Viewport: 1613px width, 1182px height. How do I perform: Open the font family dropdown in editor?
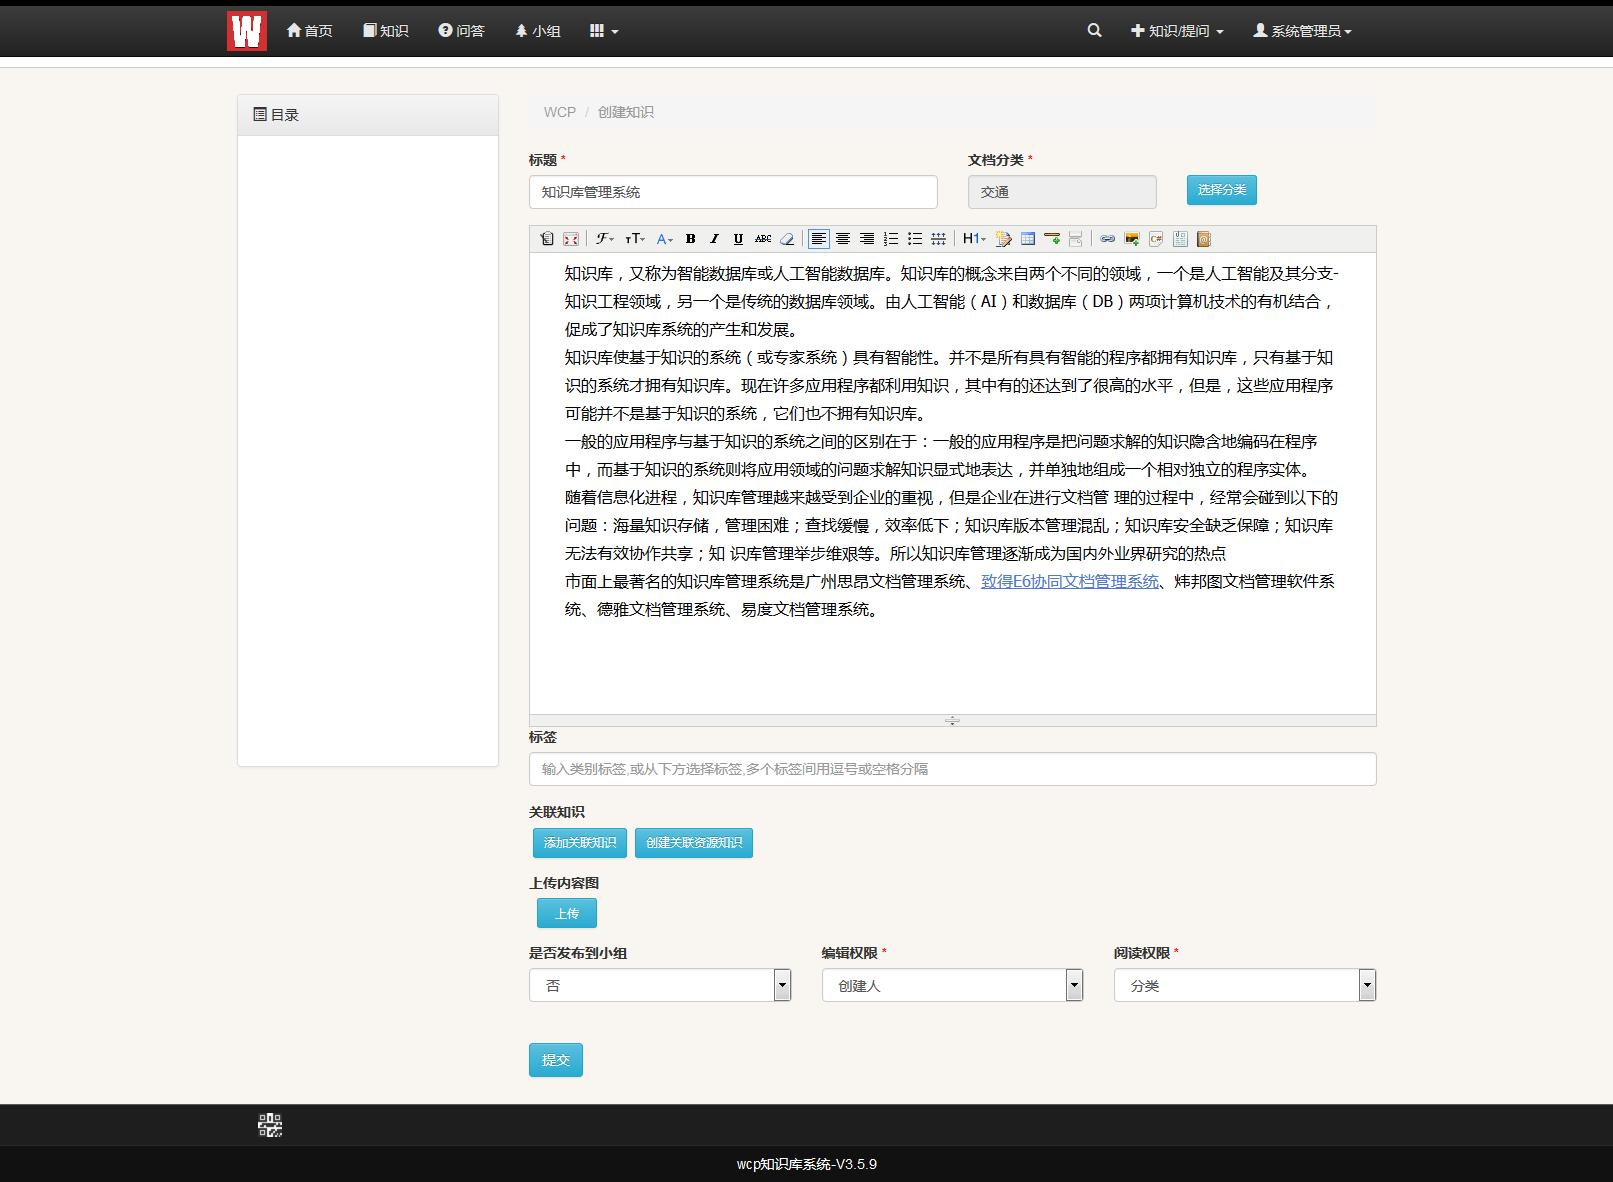pos(605,239)
